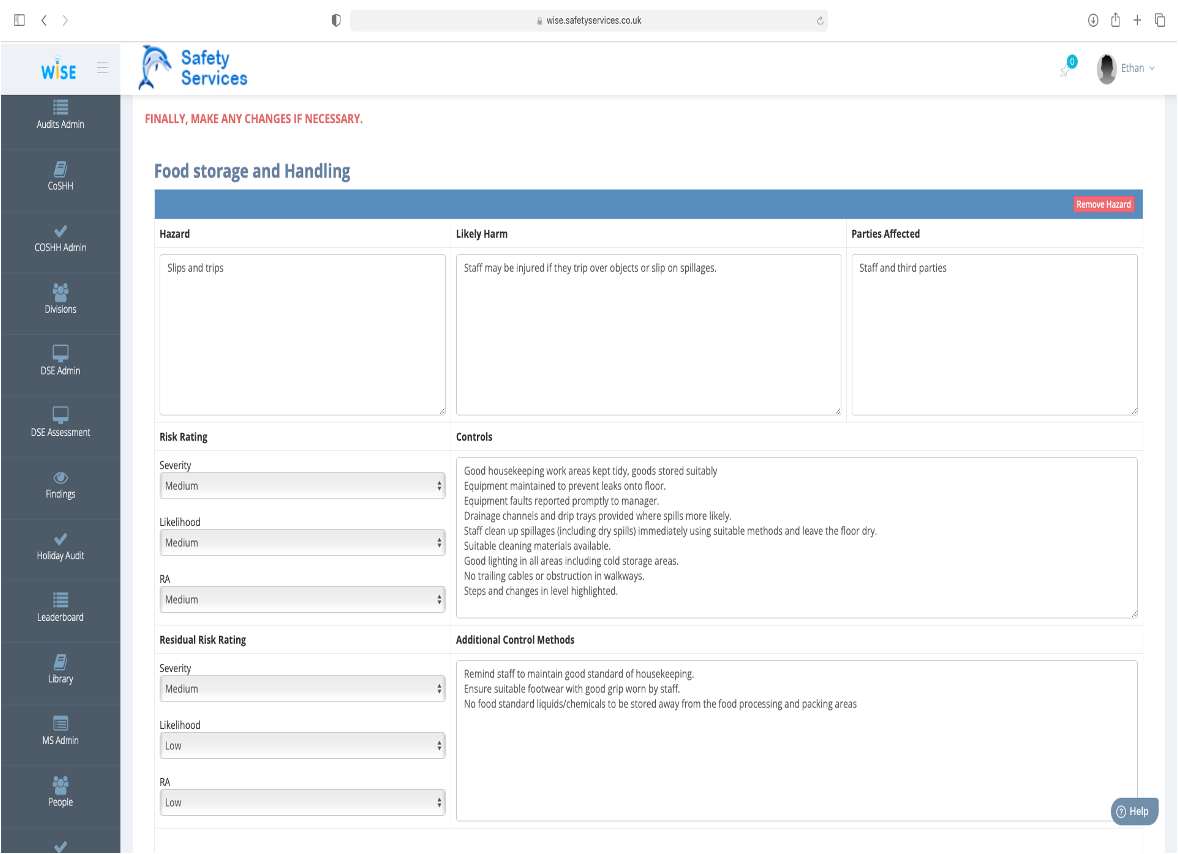Screen dimensions: 1178x854
Task: Click Controls textarea resize handle
Action: (1133, 614)
